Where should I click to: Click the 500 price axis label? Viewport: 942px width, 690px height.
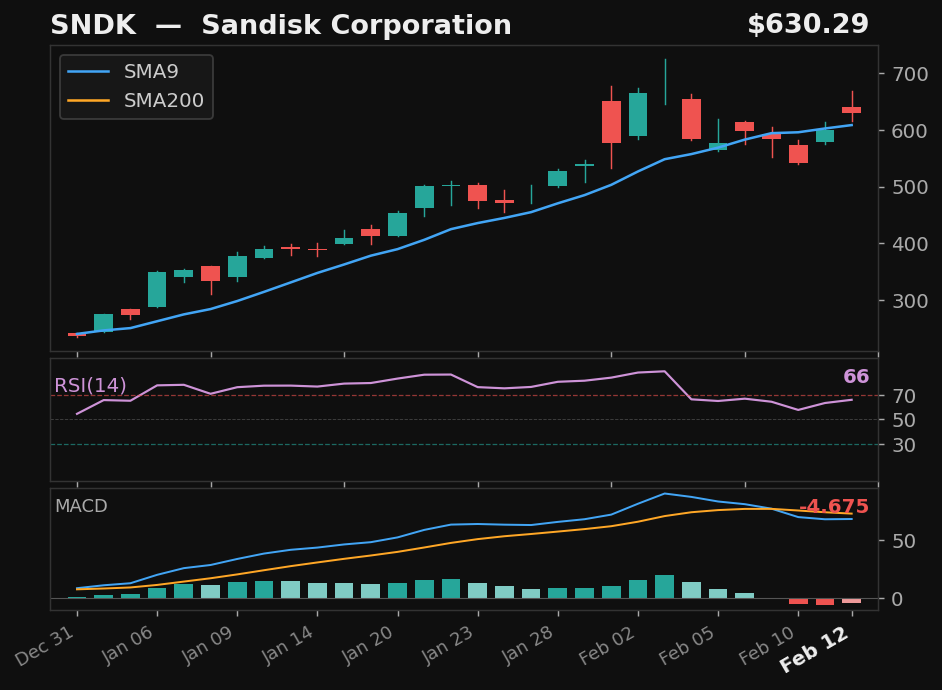pyautogui.click(x=910, y=187)
